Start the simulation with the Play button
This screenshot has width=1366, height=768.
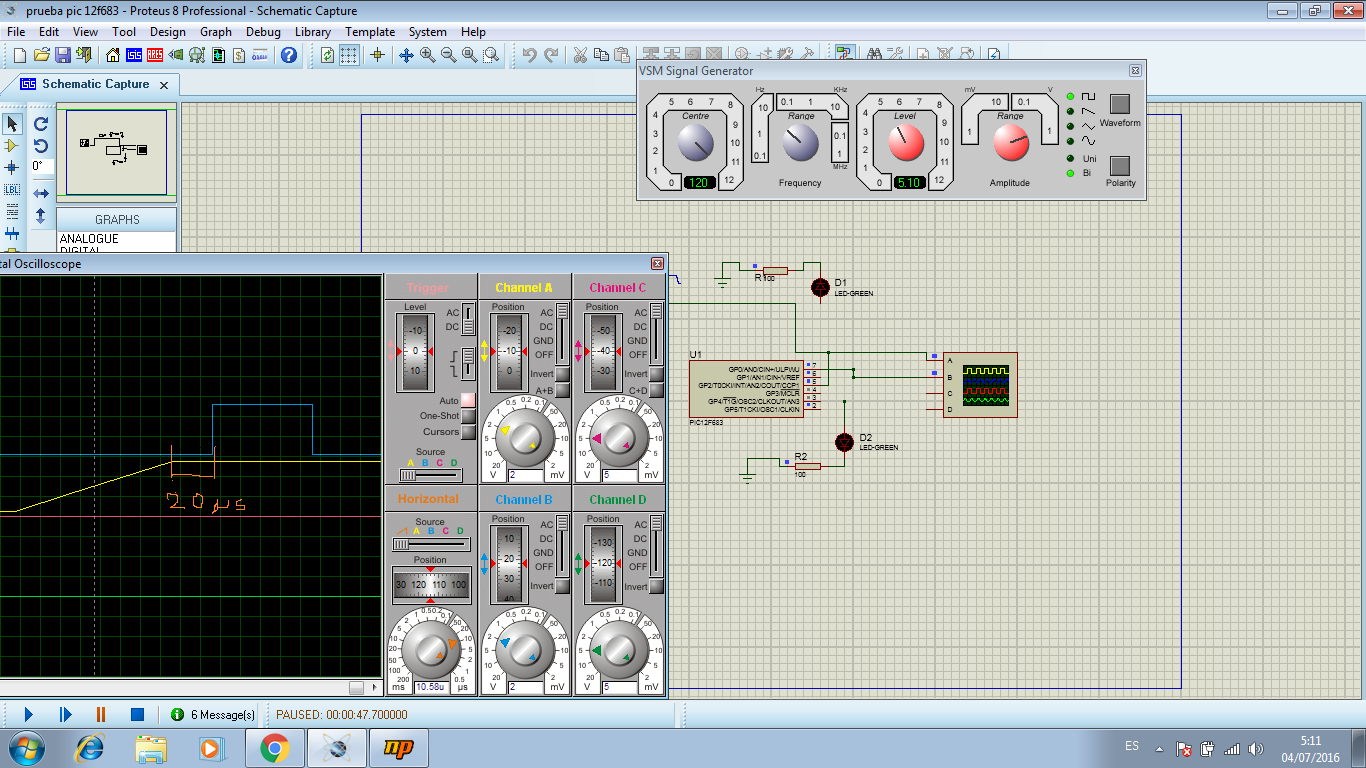tap(29, 714)
